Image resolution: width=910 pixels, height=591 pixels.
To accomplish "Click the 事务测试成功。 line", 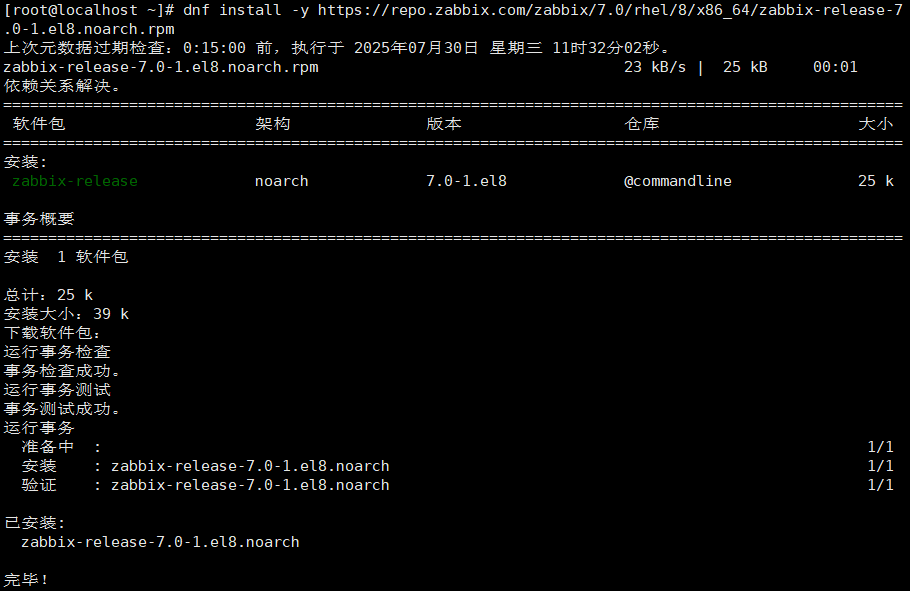I will point(63,409).
